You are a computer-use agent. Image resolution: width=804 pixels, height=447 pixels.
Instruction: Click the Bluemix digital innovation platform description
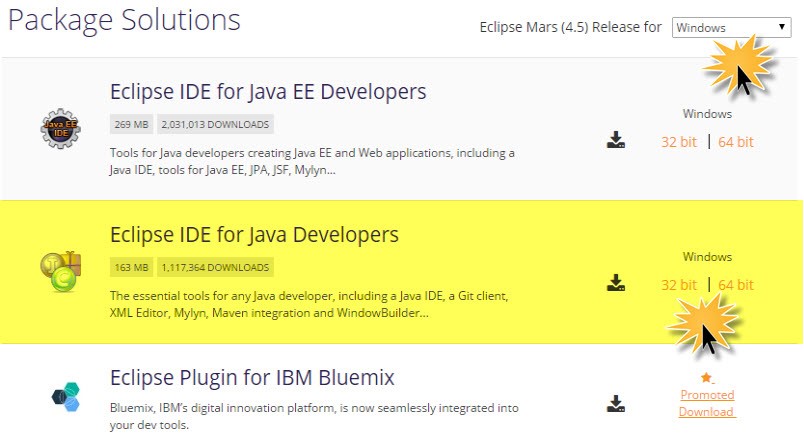click(x=314, y=416)
